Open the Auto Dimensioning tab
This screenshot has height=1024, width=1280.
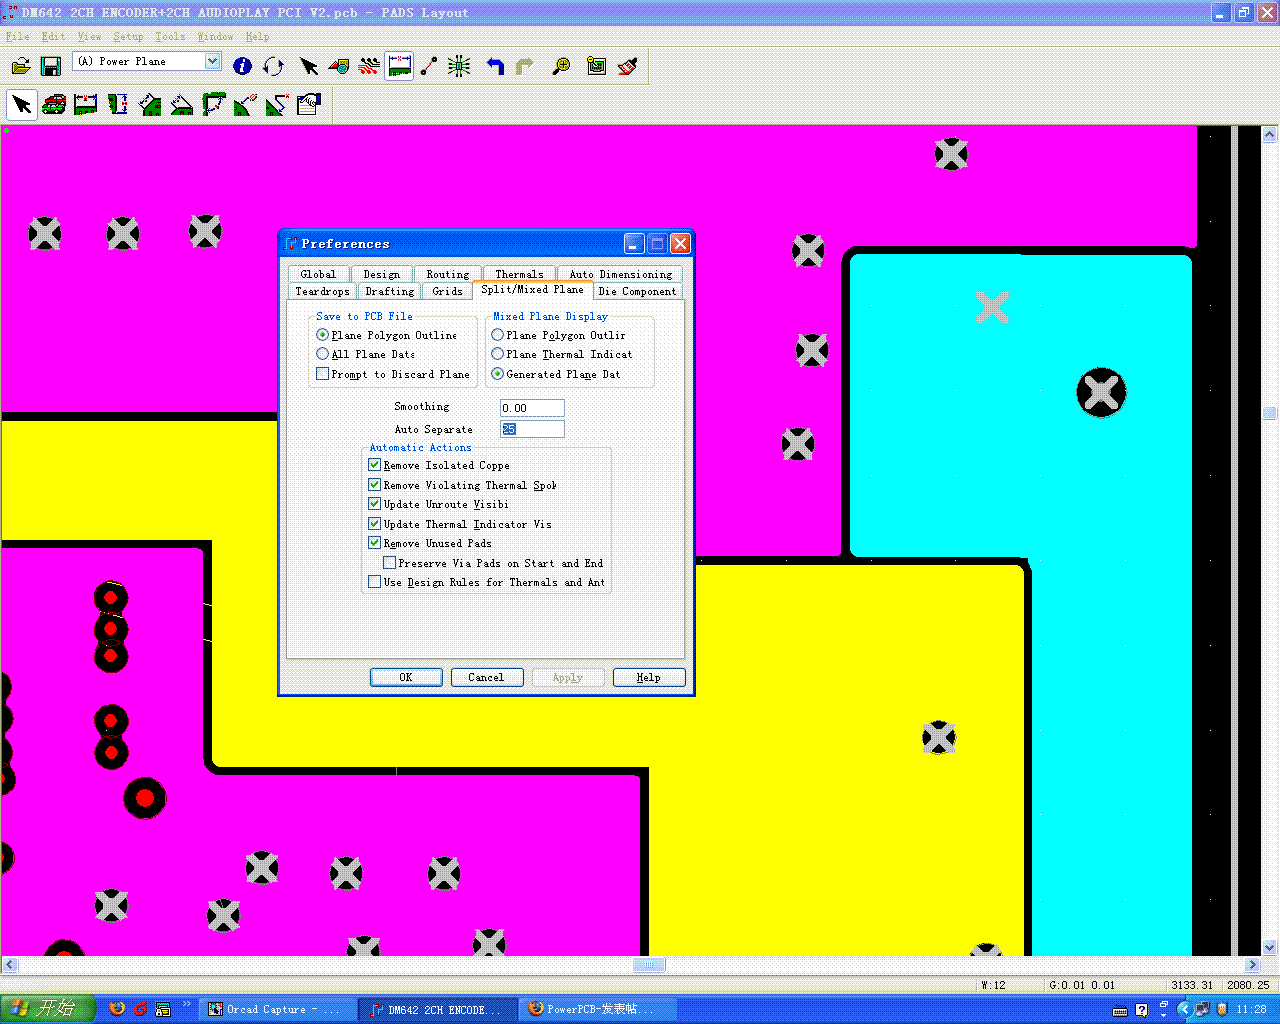(x=621, y=274)
